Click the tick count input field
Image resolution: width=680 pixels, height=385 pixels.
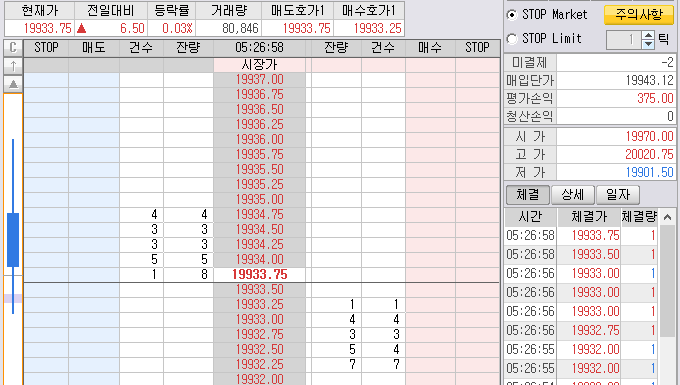point(624,39)
